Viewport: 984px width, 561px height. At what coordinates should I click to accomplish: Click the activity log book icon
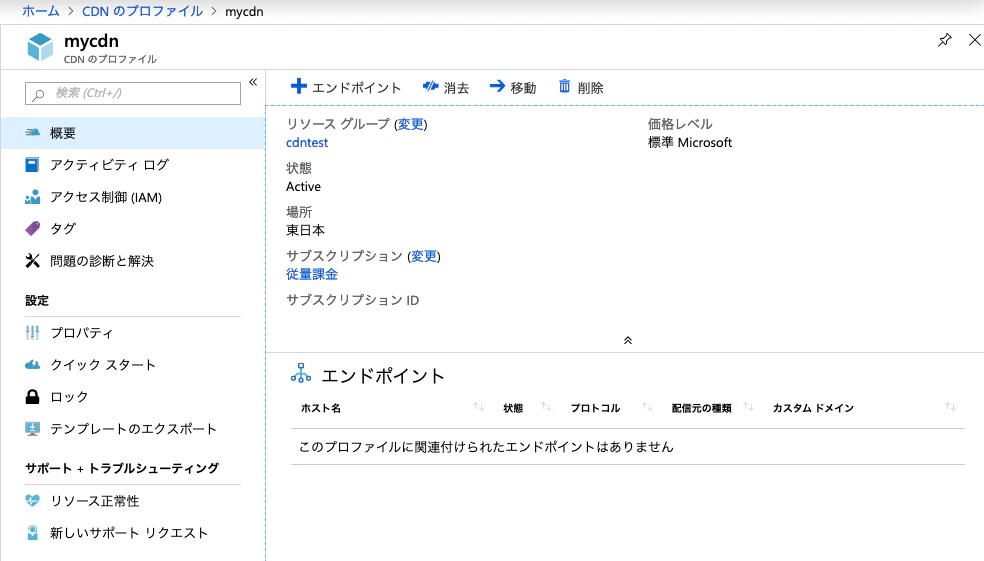[x=32, y=165]
